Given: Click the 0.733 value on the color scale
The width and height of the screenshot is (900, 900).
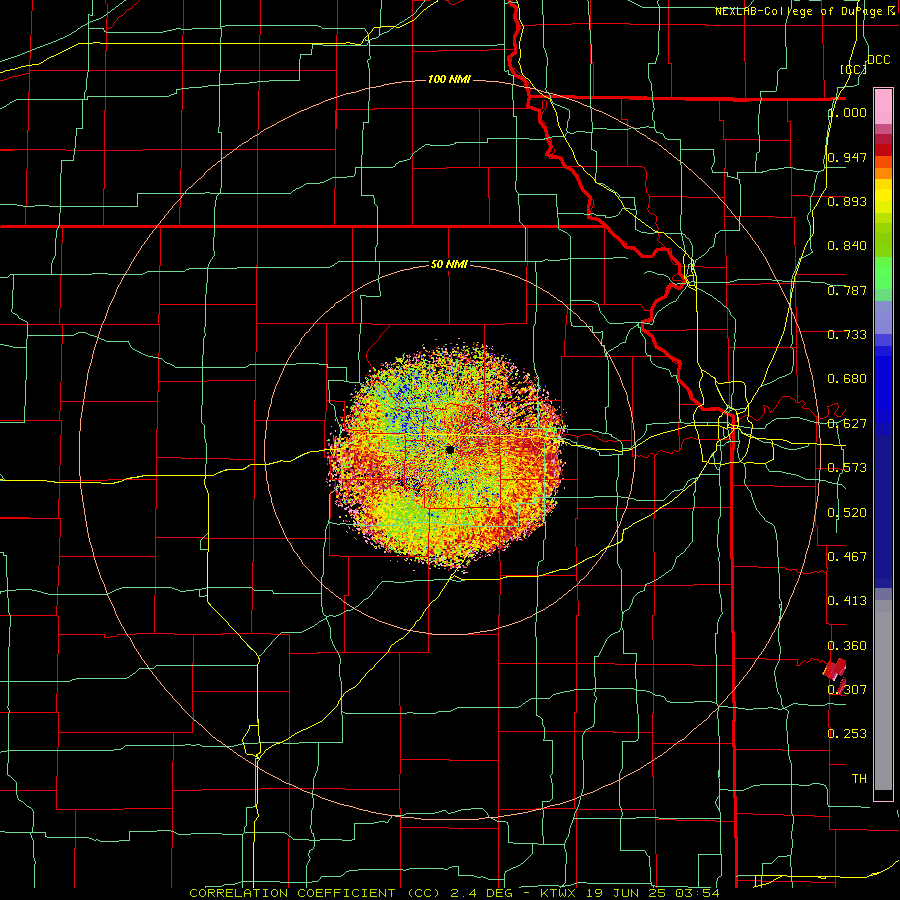Looking at the screenshot, I should [x=847, y=335].
